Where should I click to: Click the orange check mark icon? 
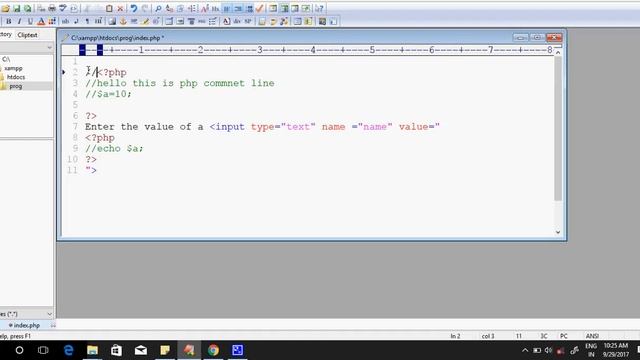pyautogui.click(x=260, y=8)
